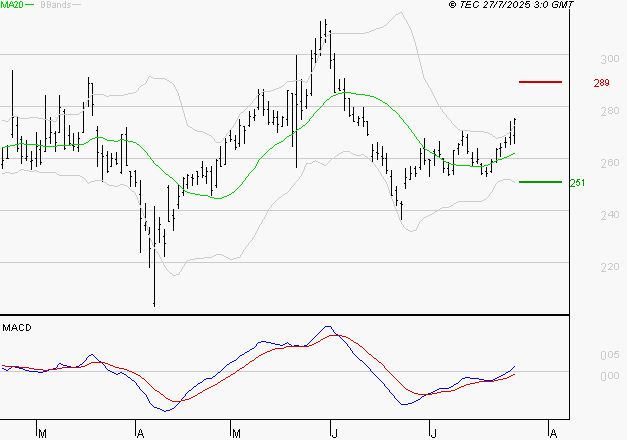This screenshot has width=627, height=440.
Task: Click the 240 price axis label
Action: (610, 215)
